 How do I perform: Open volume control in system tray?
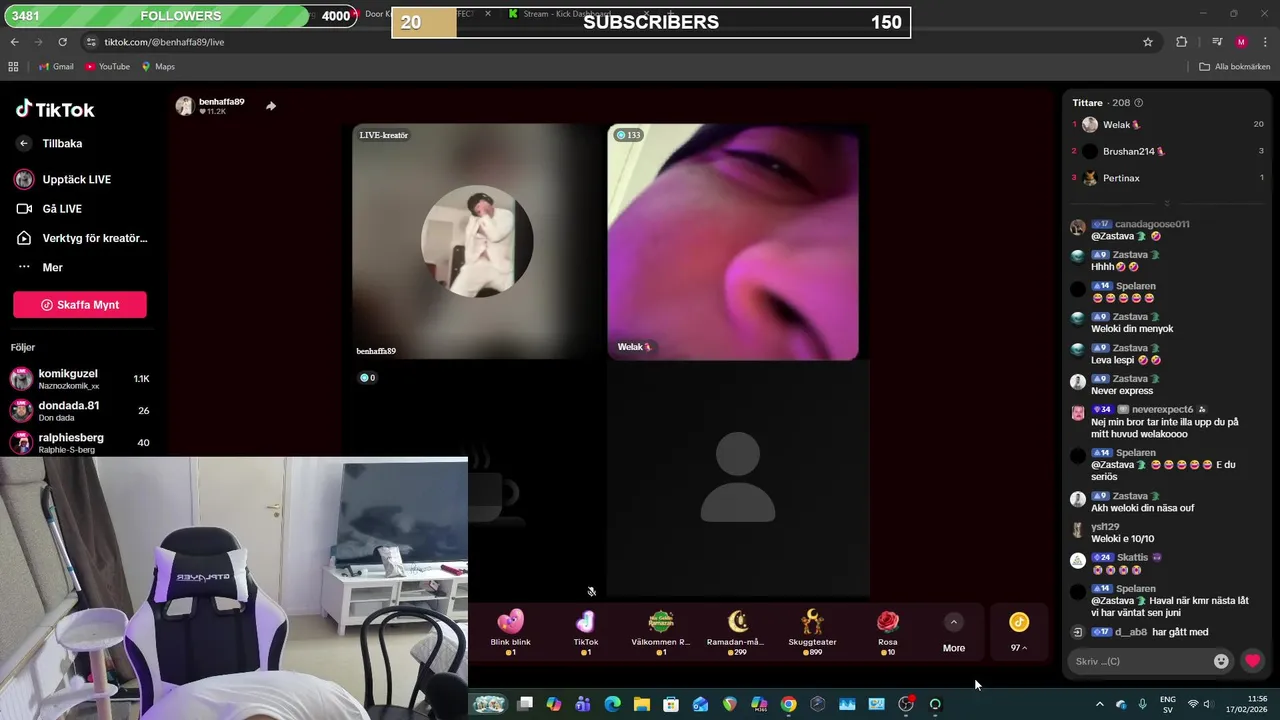tap(1207, 704)
